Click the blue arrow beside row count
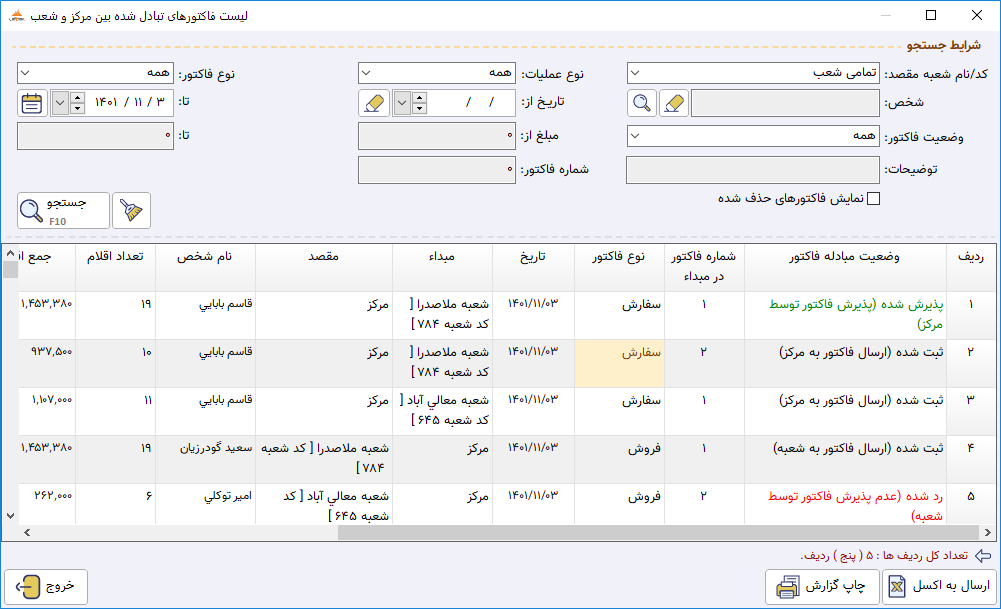This screenshot has height=609, width=1001. coord(983,556)
